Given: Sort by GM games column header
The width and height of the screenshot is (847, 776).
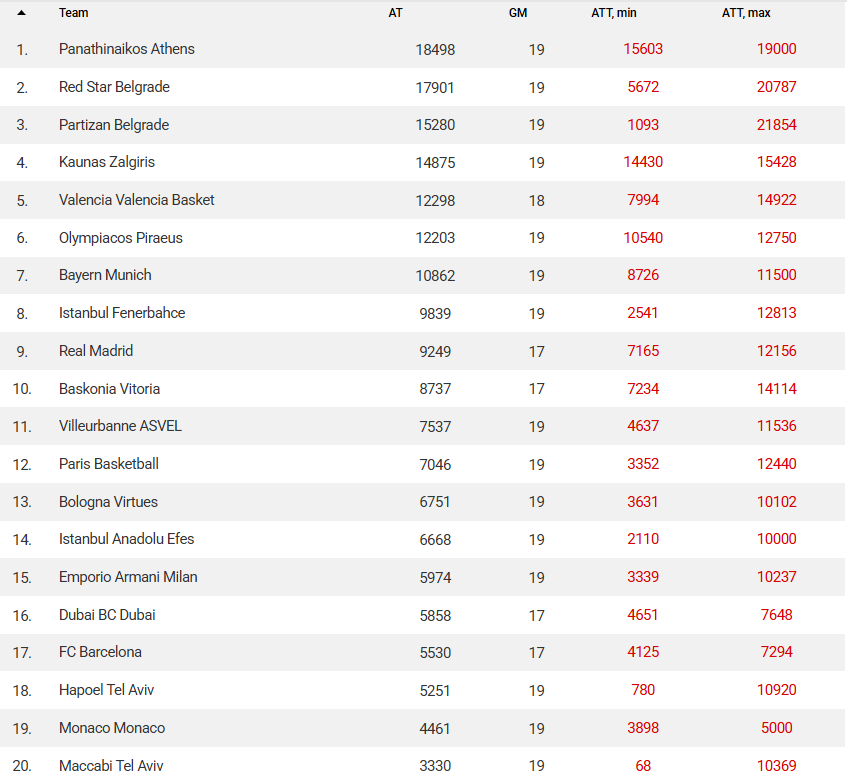Looking at the screenshot, I should tap(517, 13).
